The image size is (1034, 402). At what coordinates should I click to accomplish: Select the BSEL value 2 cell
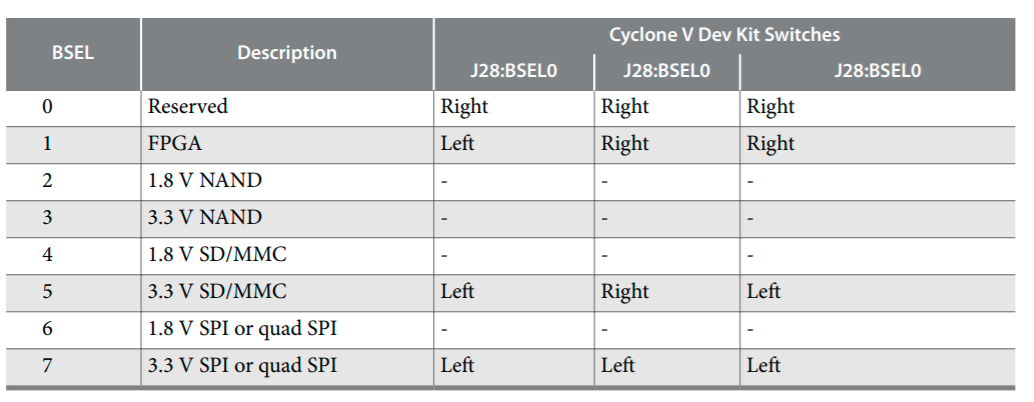tap(47, 181)
